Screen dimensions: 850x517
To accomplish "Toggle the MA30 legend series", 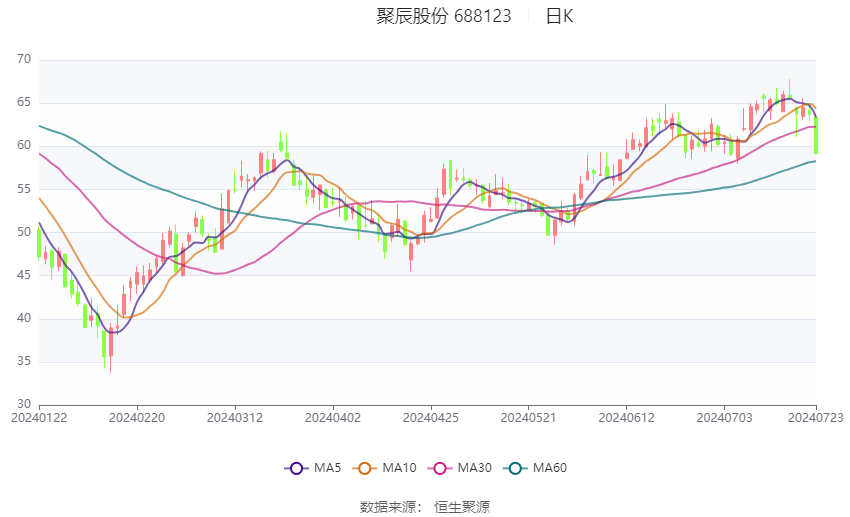I will [x=460, y=468].
